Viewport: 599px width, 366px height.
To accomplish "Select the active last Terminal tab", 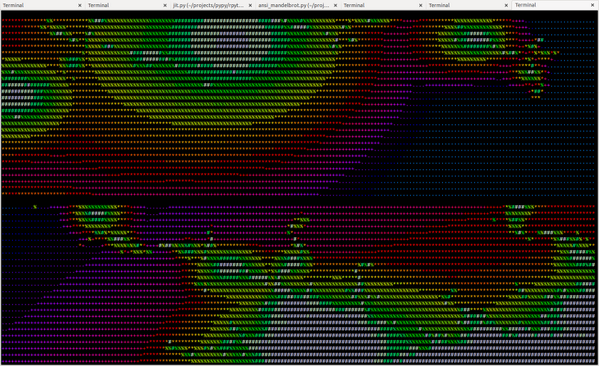I will coord(555,5).
